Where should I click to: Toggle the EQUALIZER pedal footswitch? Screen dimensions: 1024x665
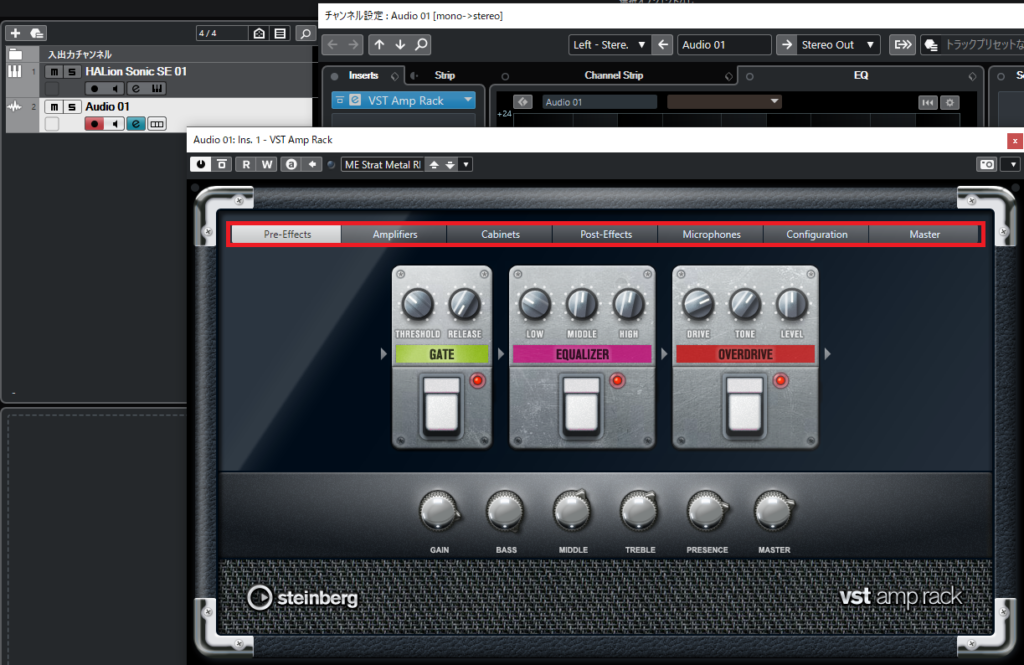(582, 405)
